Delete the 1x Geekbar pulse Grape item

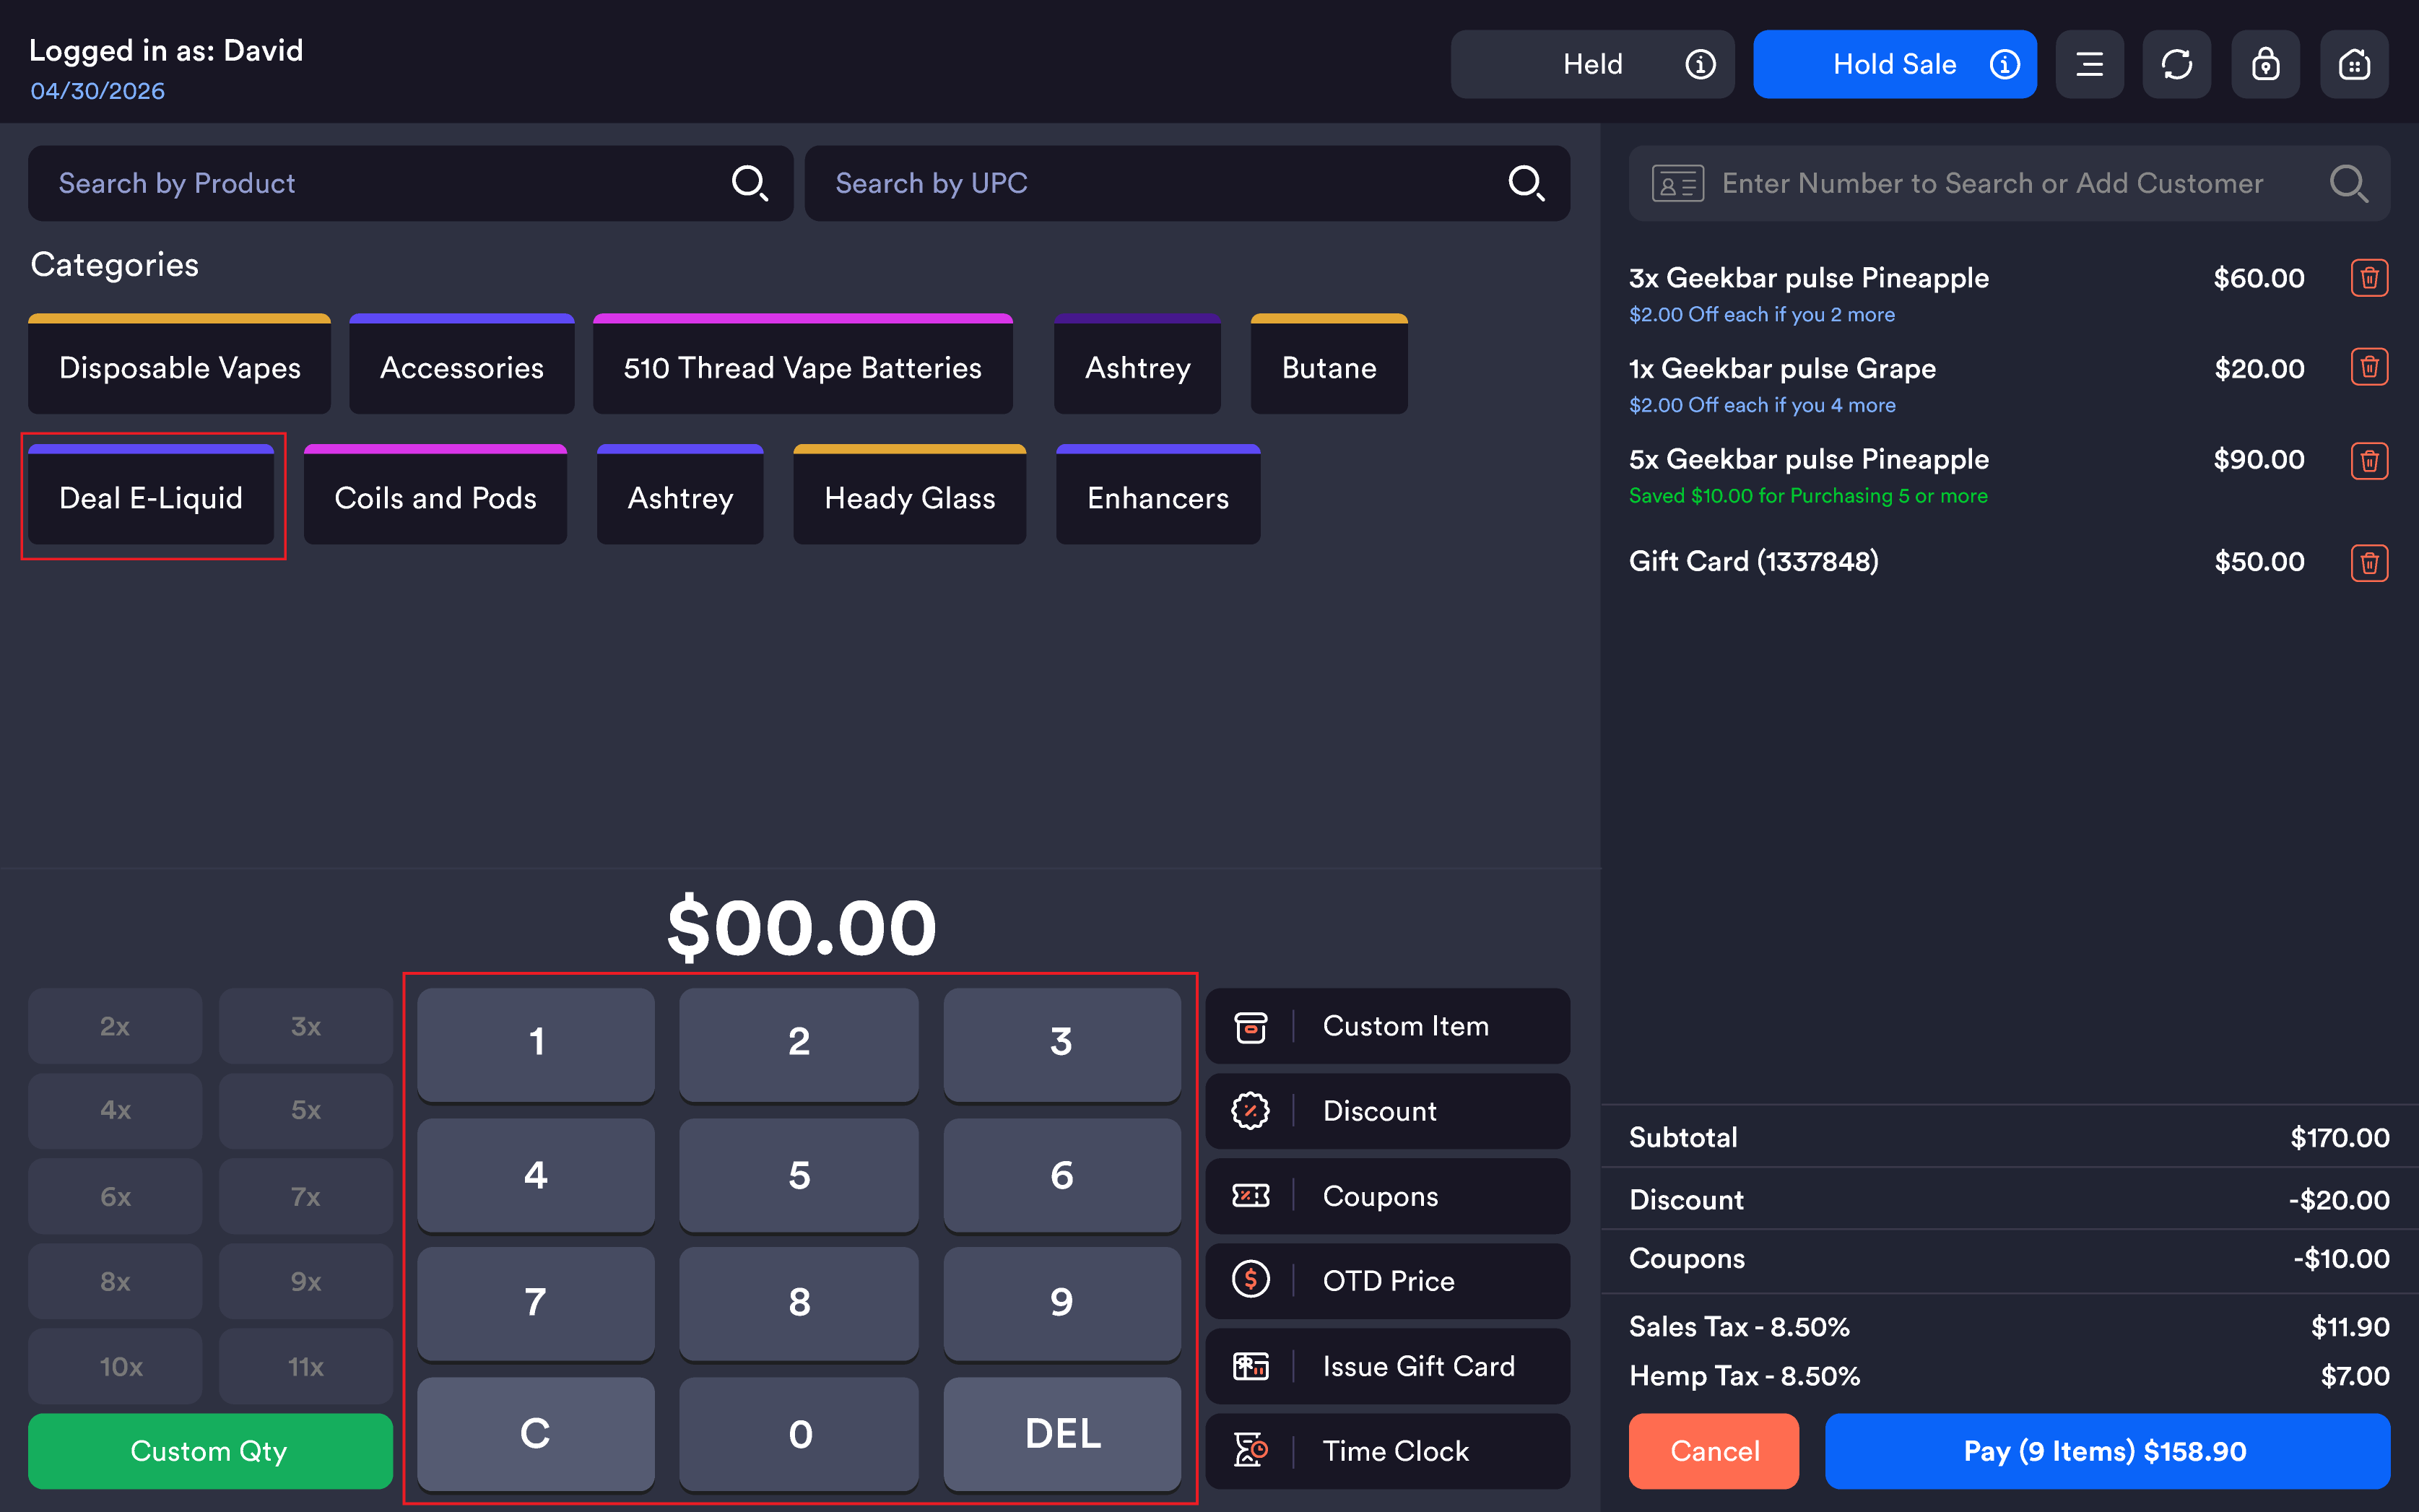[2369, 367]
